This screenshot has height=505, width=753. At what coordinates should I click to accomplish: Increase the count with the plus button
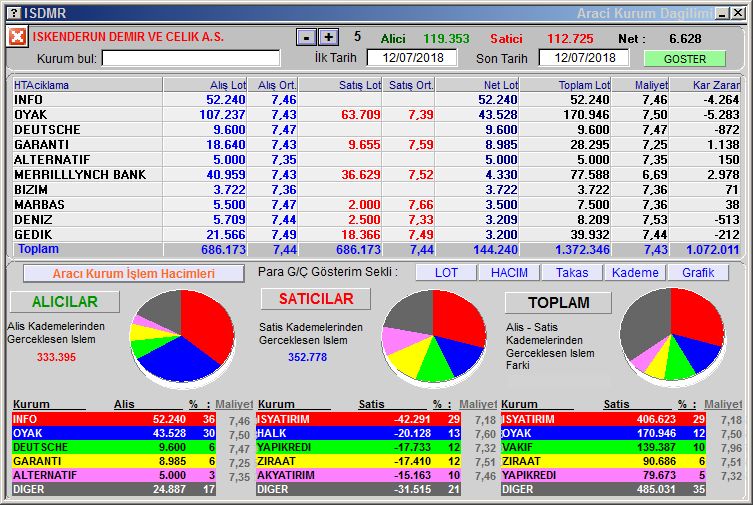click(x=328, y=37)
